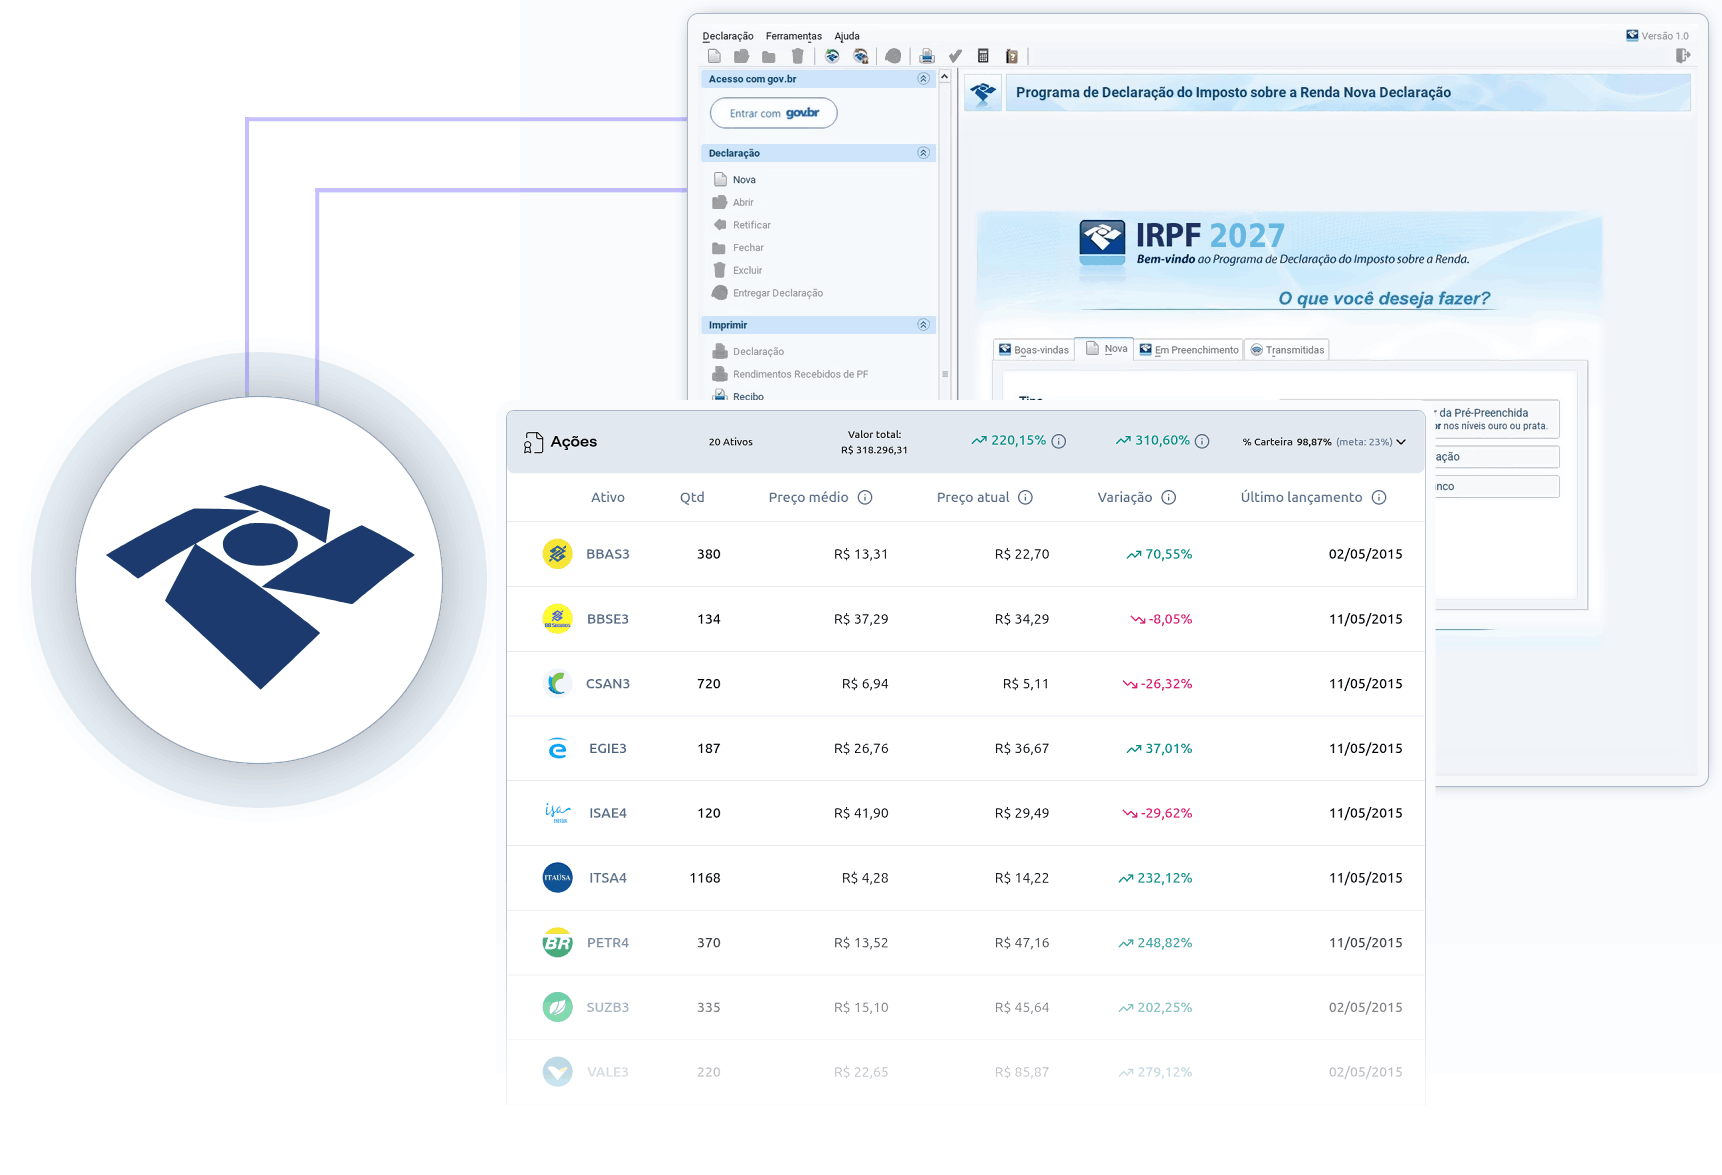This screenshot has width=1722, height=1175.
Task: Open the Ferramentas menu
Action: pyautogui.click(x=794, y=36)
